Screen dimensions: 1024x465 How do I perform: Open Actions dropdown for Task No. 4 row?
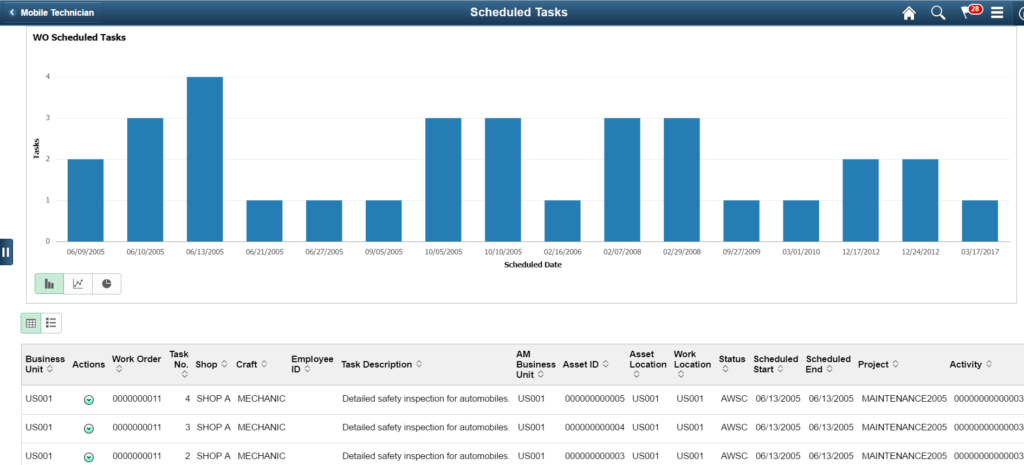(89, 399)
